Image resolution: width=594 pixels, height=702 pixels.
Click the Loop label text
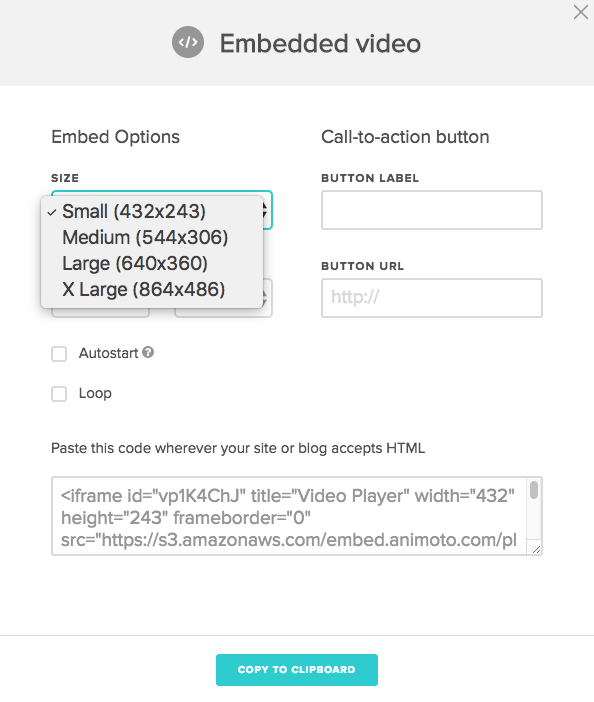pos(95,394)
